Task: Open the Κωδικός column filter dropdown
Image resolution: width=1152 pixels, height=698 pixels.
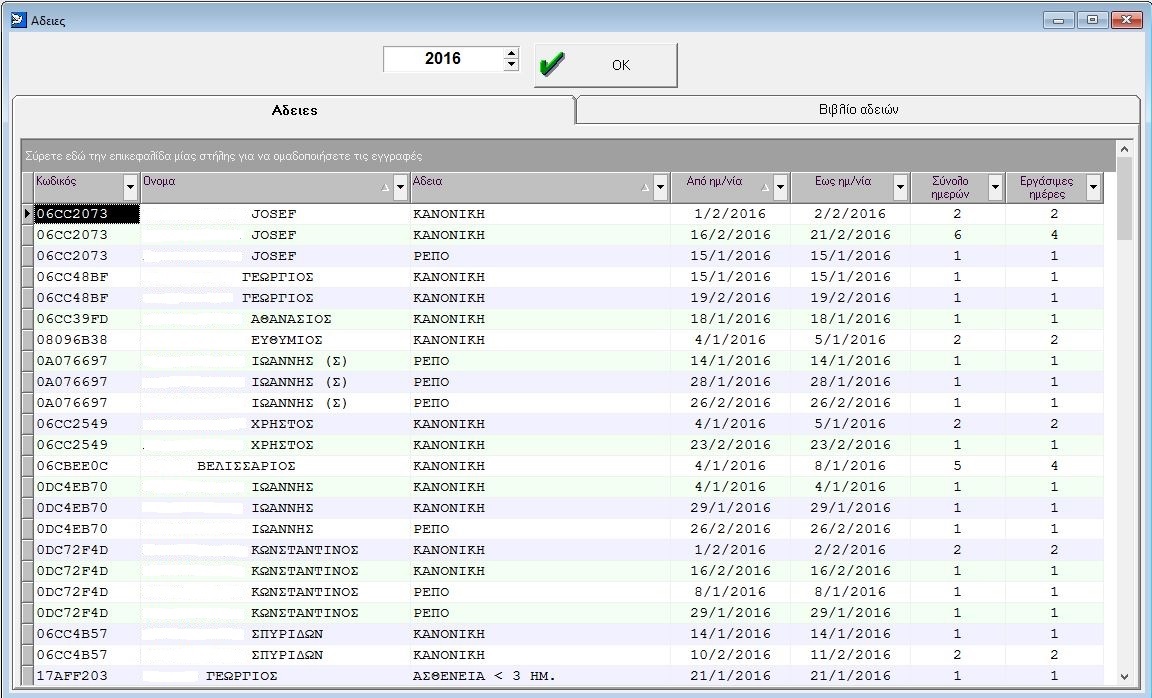Action: (x=130, y=188)
